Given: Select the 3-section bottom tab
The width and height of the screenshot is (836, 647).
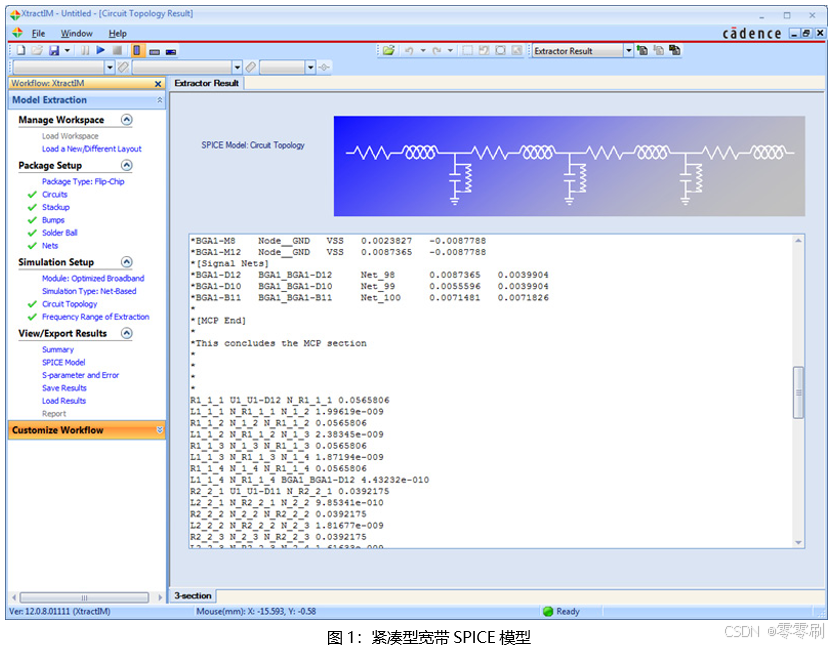Looking at the screenshot, I should pyautogui.click(x=193, y=595).
